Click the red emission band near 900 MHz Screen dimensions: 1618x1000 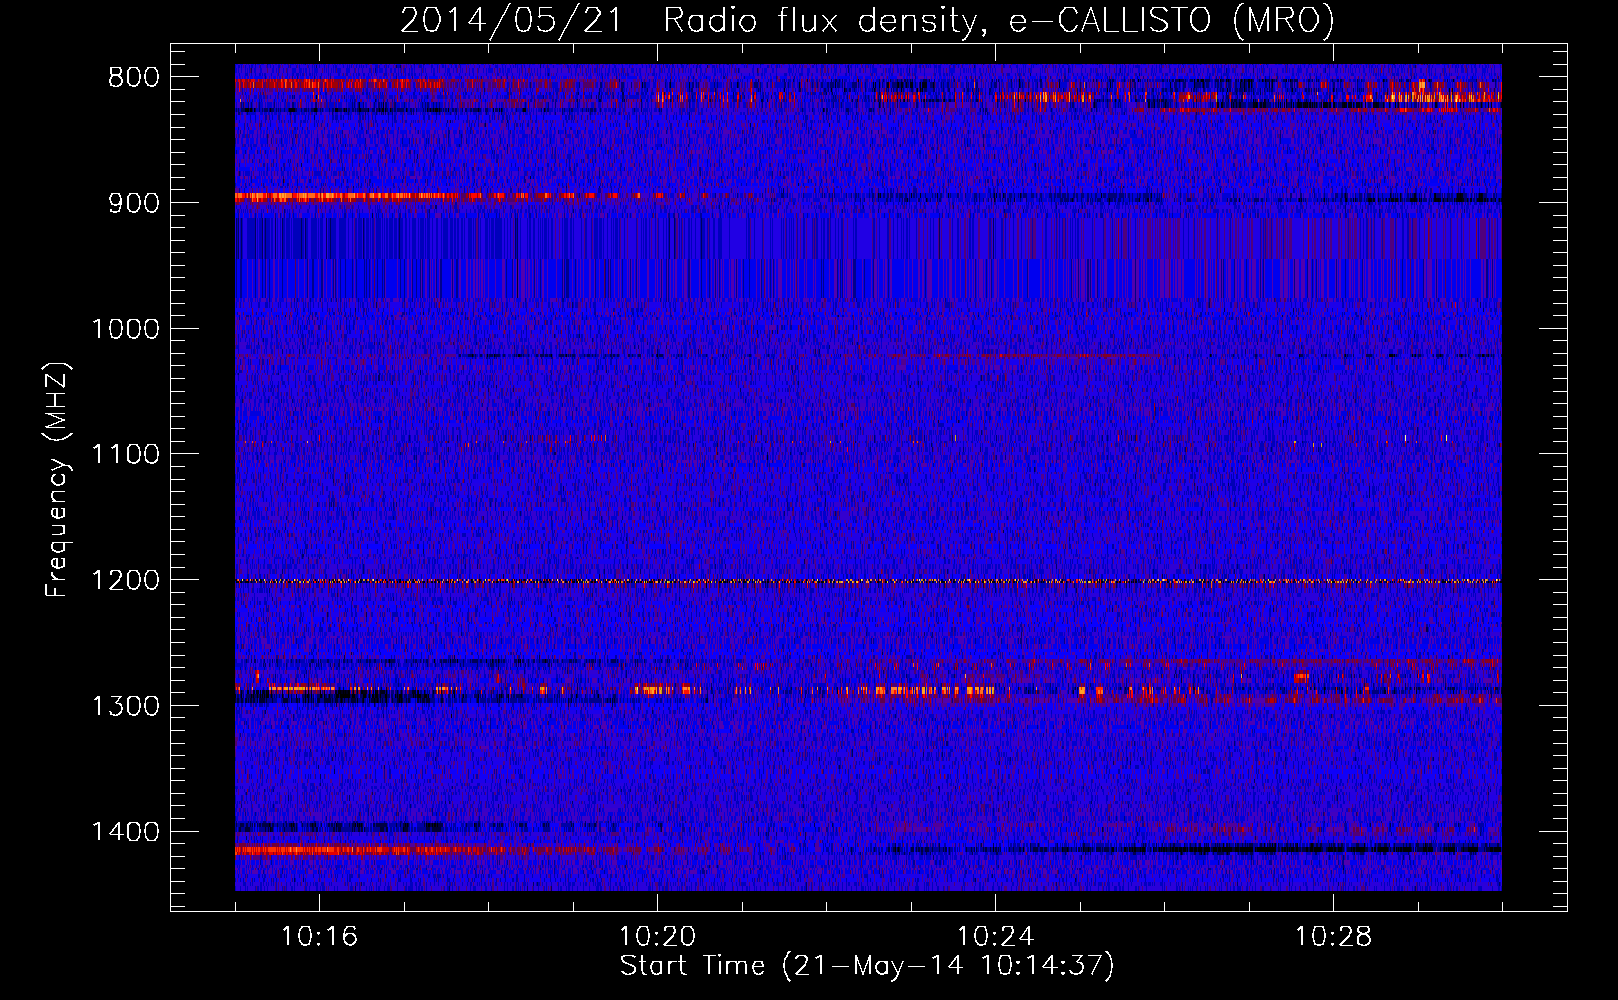coord(450,197)
